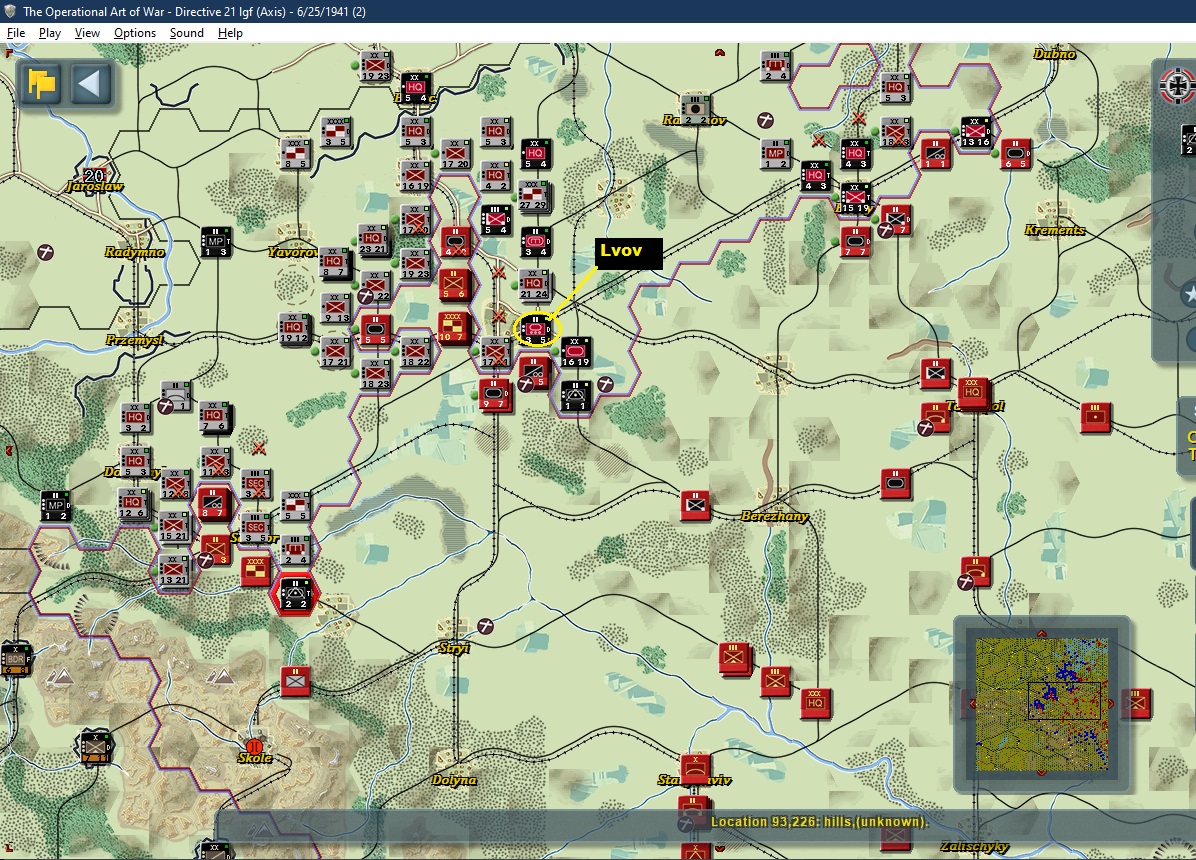
Task: Select the black infantry 15 19 division
Action: point(855,198)
